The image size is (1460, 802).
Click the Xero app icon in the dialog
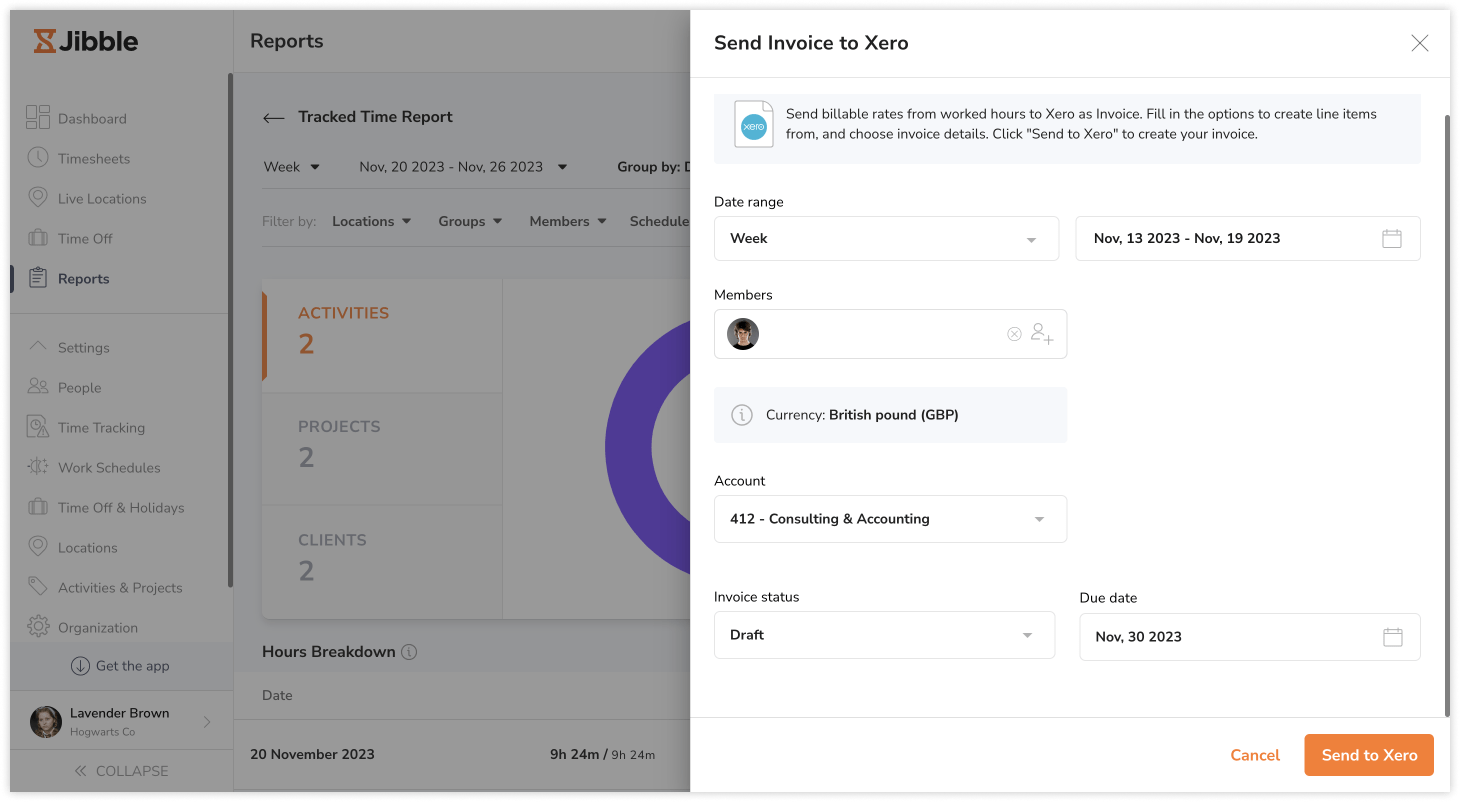click(x=753, y=124)
